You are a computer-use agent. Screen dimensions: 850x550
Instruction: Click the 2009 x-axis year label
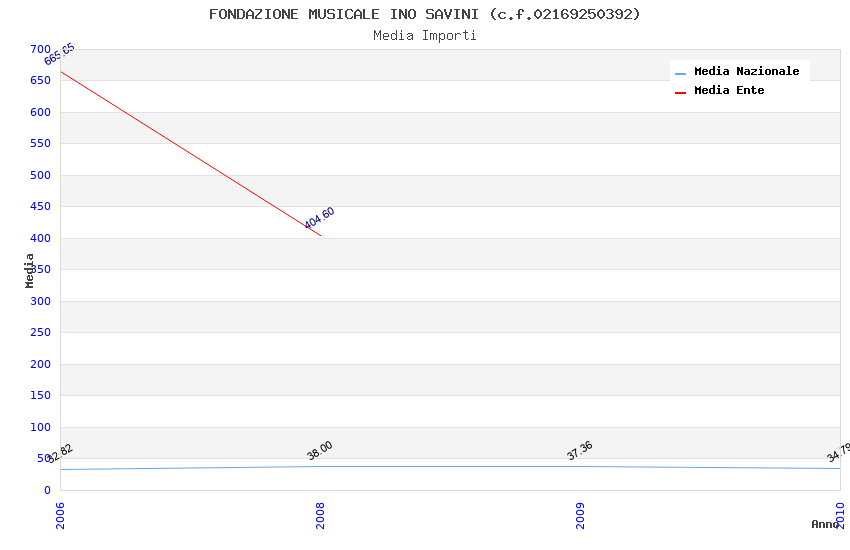pos(580,515)
